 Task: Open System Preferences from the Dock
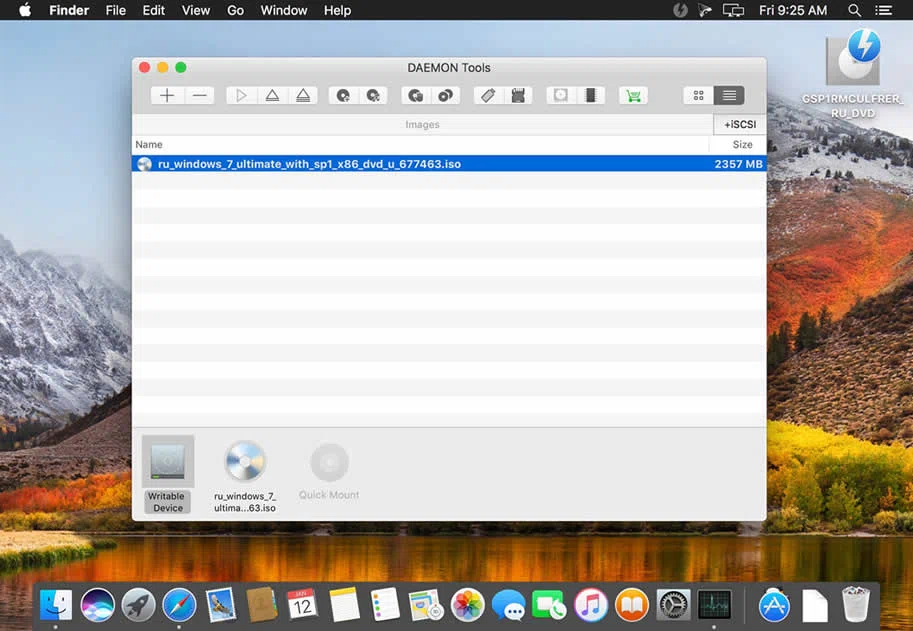pos(673,605)
